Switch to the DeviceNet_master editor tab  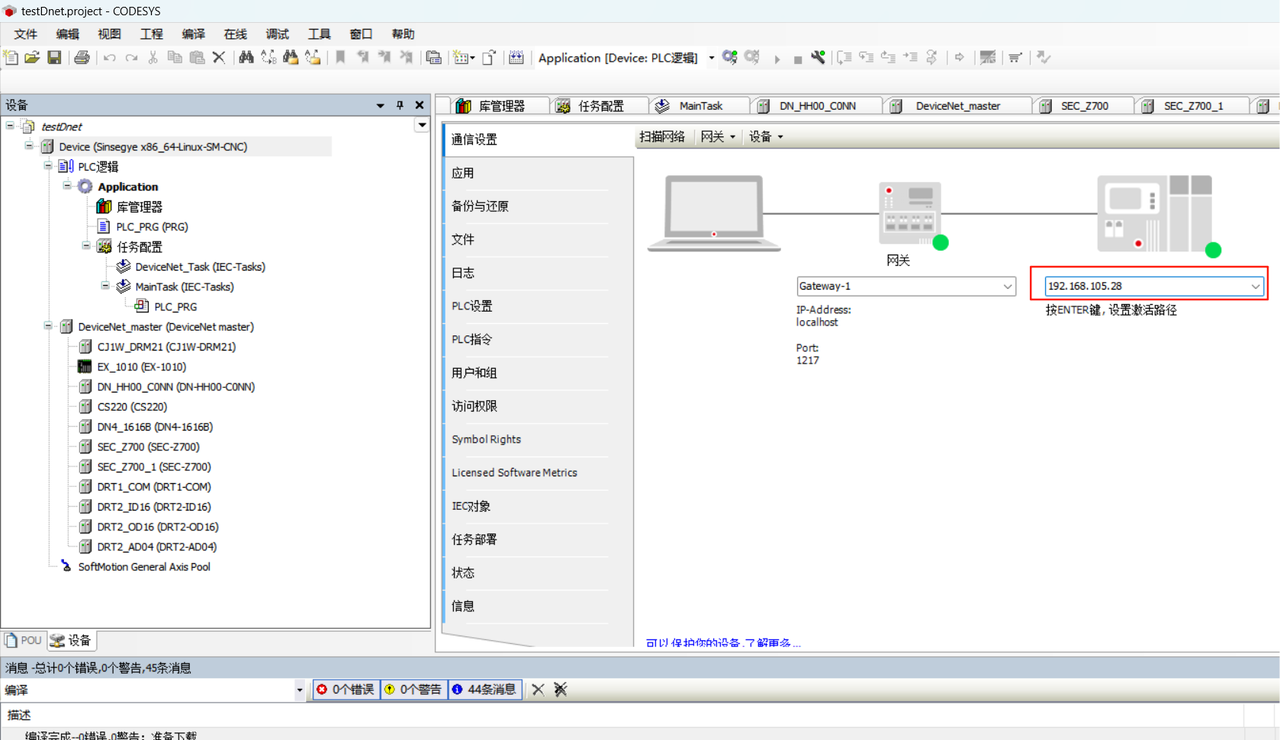point(956,106)
